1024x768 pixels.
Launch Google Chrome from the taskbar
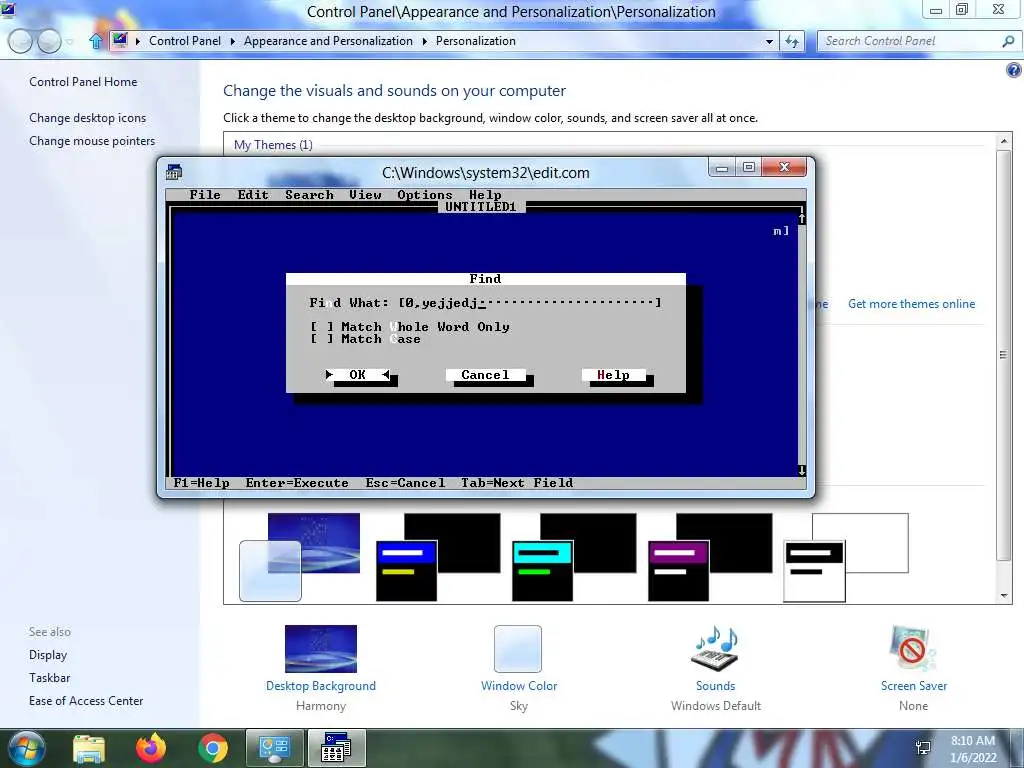point(213,748)
